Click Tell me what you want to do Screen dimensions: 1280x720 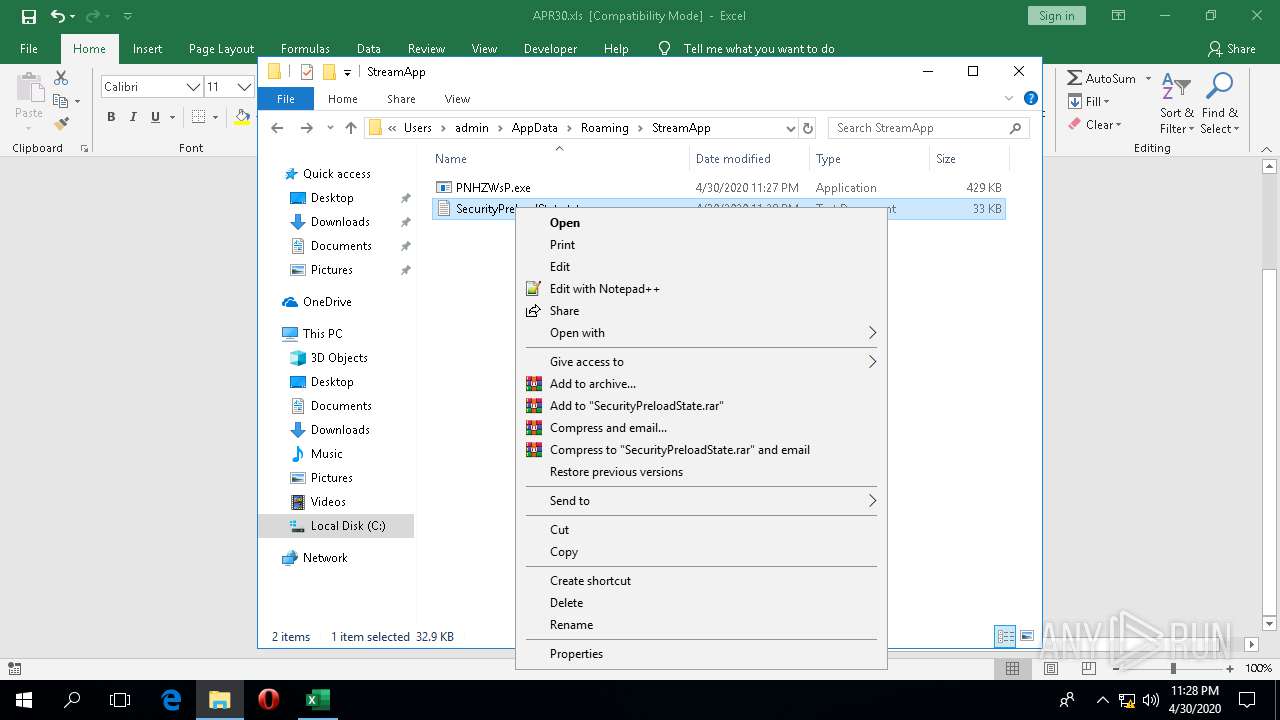759,48
